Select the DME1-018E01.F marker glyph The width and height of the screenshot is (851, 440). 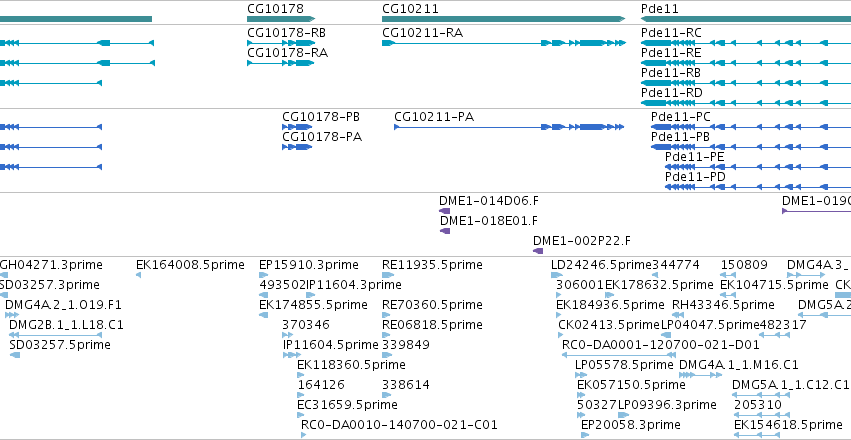tap(444, 231)
